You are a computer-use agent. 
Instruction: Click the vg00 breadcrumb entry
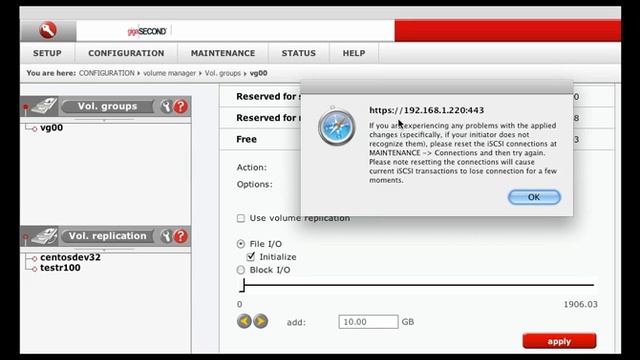(258, 73)
